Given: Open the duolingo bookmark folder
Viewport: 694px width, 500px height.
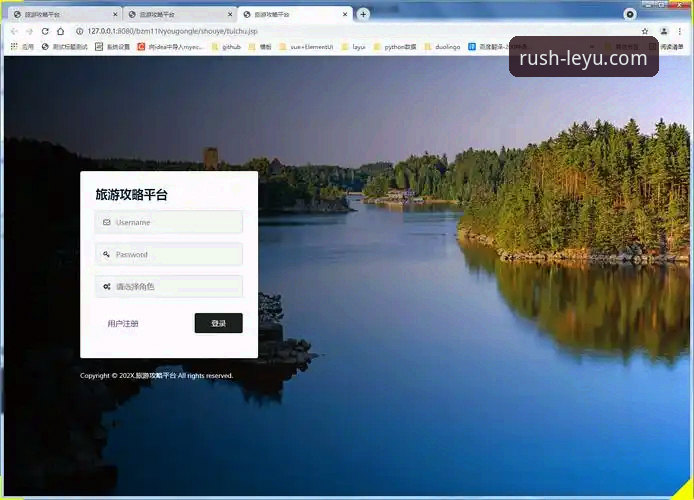Looking at the screenshot, I should pos(442,46).
